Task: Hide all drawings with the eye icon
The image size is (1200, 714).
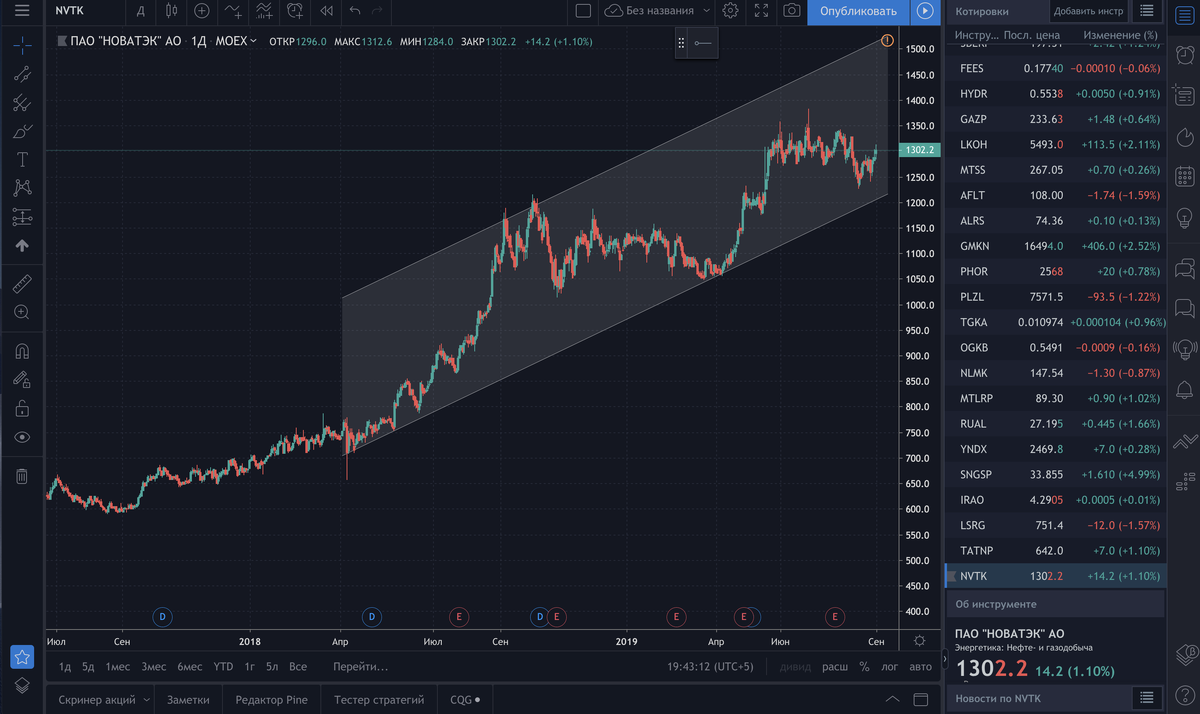Action: (x=22, y=437)
